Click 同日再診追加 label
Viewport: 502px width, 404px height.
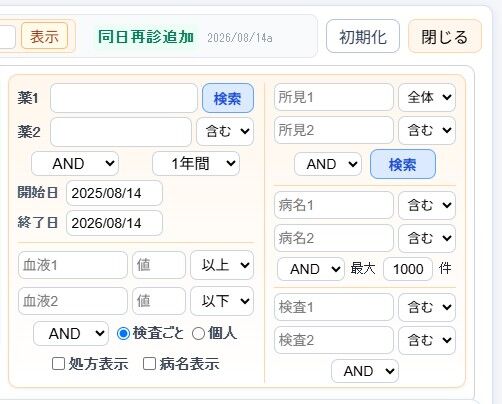[146, 36]
